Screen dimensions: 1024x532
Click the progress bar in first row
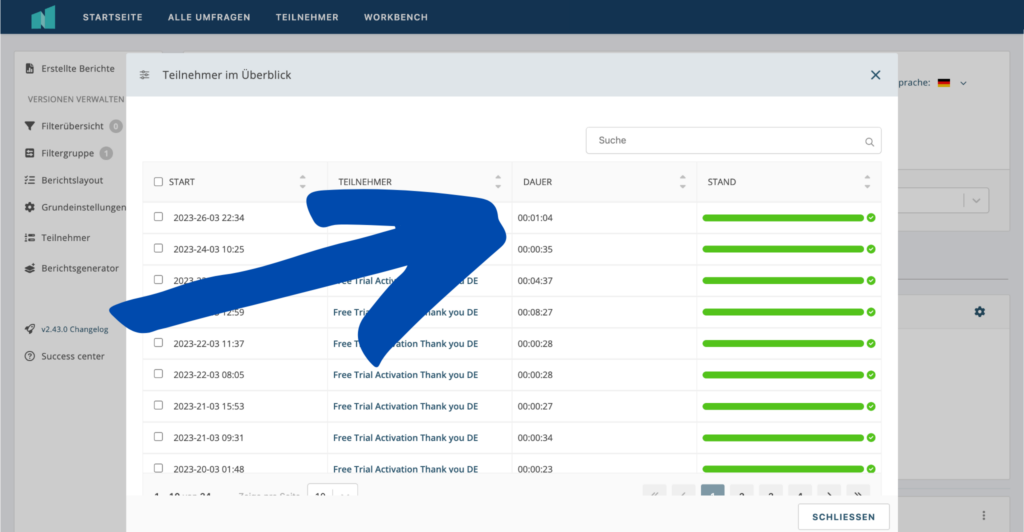(783, 217)
